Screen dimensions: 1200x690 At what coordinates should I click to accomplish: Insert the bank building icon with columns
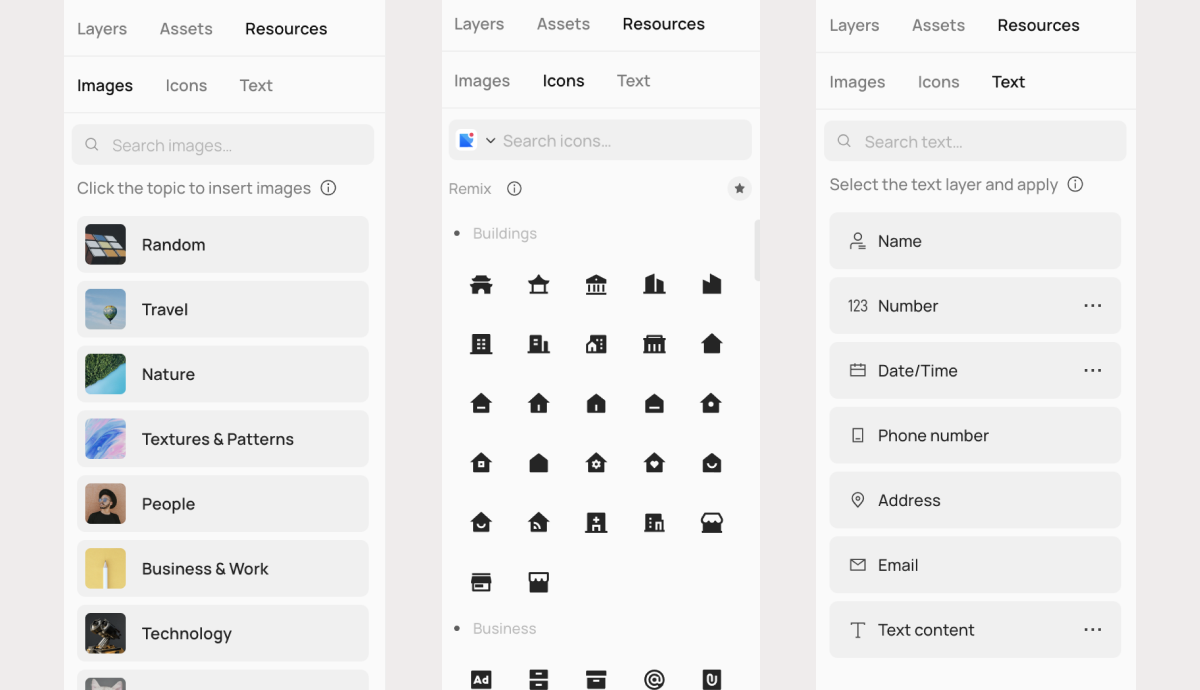(596, 285)
